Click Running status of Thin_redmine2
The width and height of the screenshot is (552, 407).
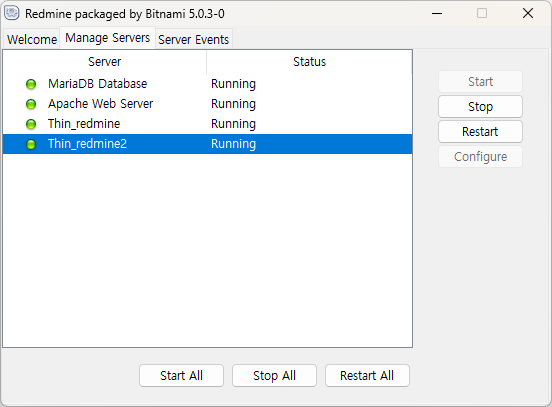233,144
